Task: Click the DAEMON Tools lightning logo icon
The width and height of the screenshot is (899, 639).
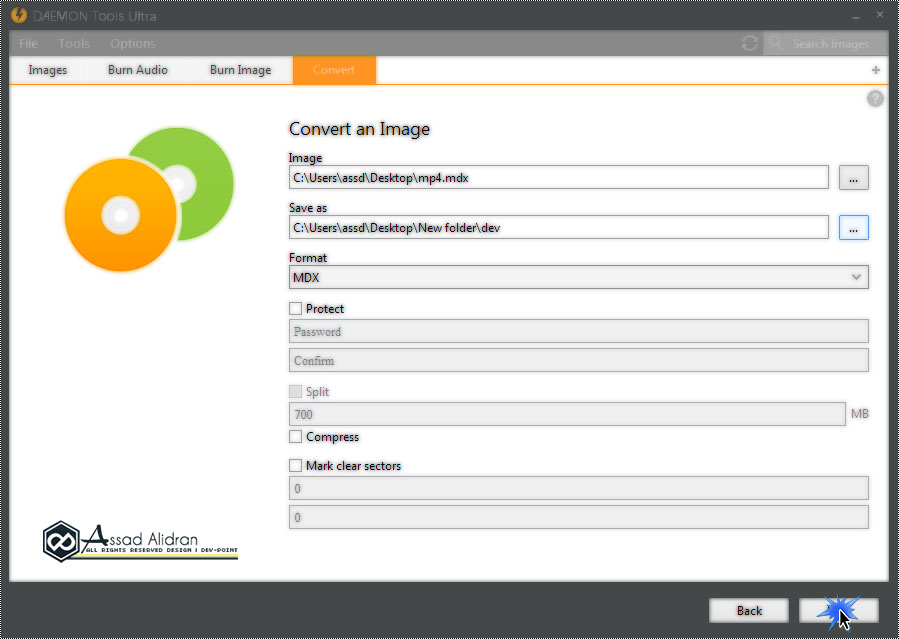Action: pos(19,15)
